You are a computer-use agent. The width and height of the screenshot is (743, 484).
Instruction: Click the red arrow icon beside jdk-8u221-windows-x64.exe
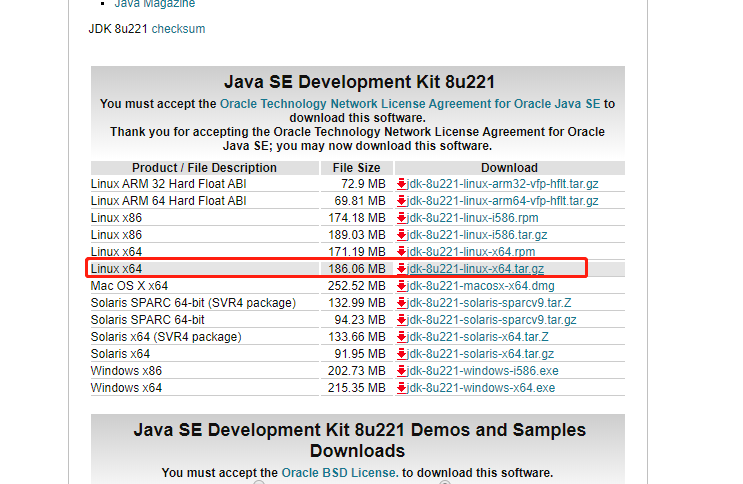coord(402,388)
